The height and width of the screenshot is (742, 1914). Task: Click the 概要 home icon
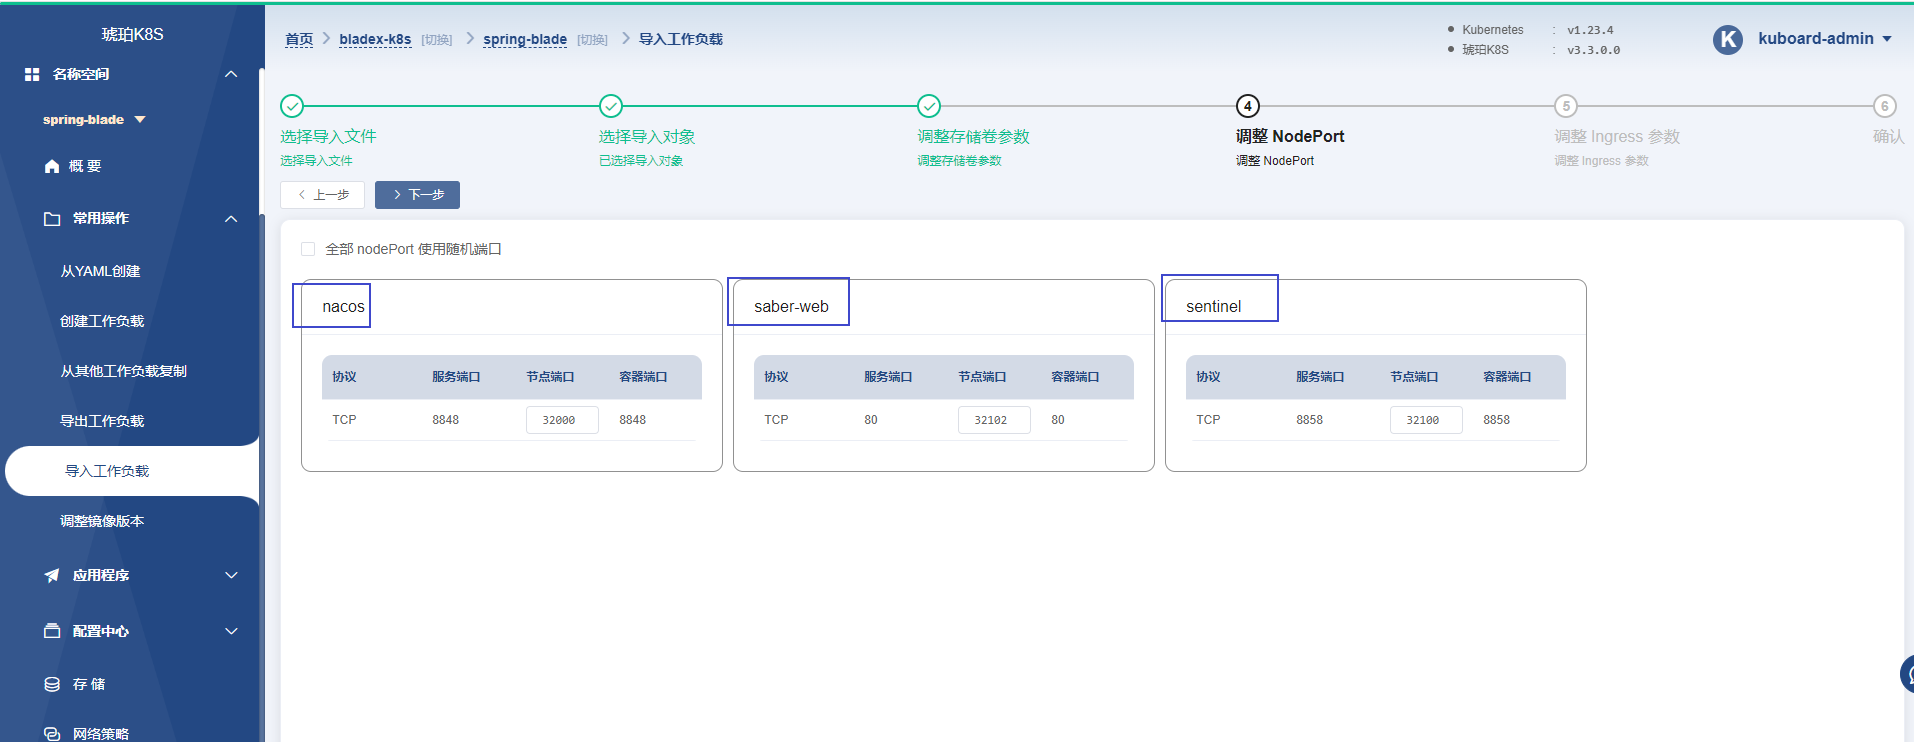(52, 166)
